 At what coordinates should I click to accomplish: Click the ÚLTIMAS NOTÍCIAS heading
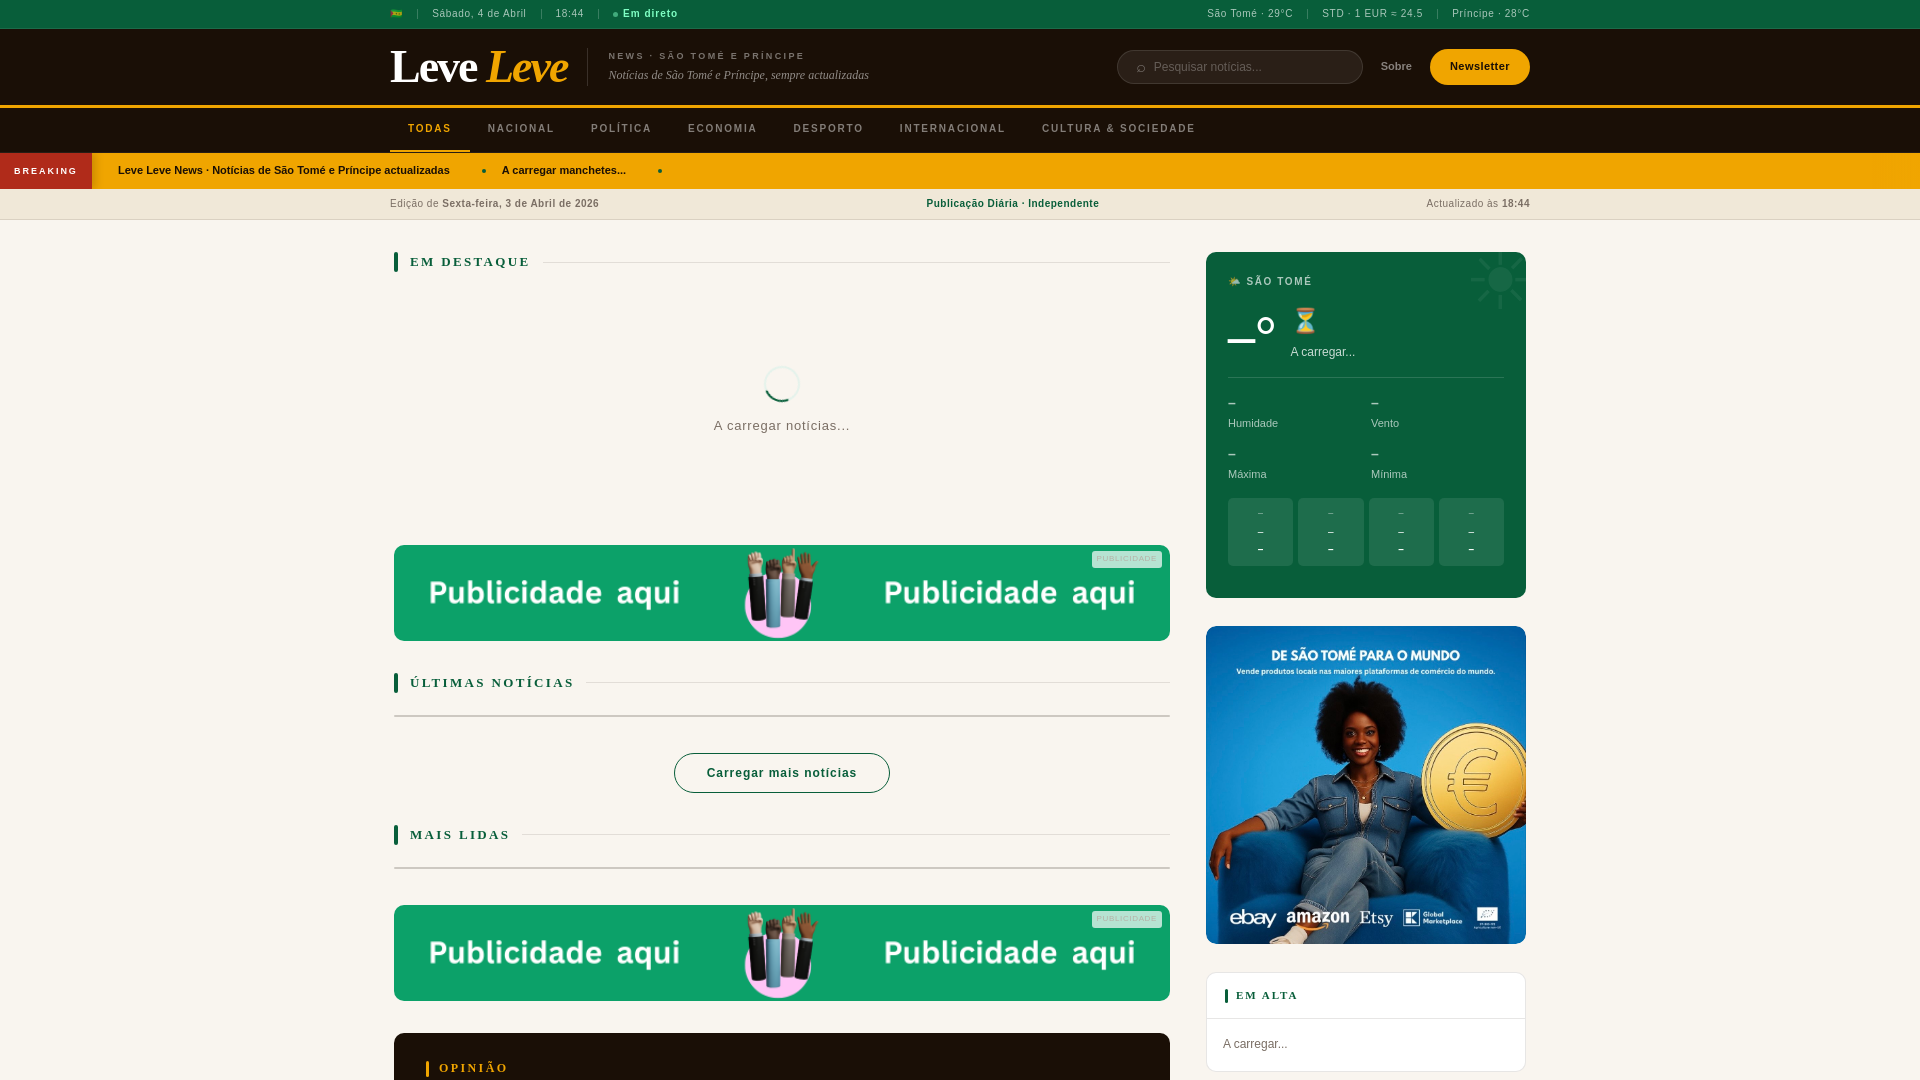pos(492,683)
